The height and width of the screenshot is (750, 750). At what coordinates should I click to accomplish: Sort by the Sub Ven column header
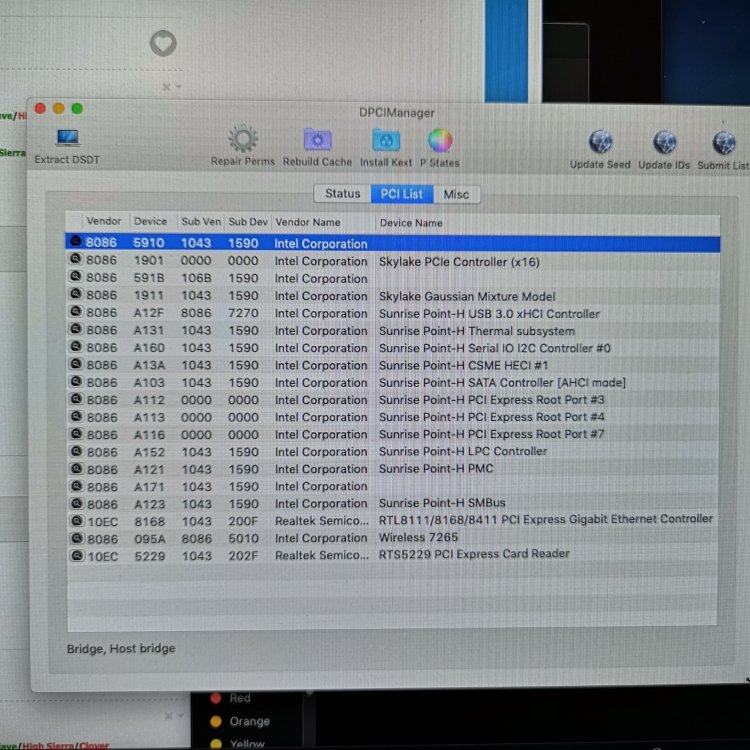point(201,222)
